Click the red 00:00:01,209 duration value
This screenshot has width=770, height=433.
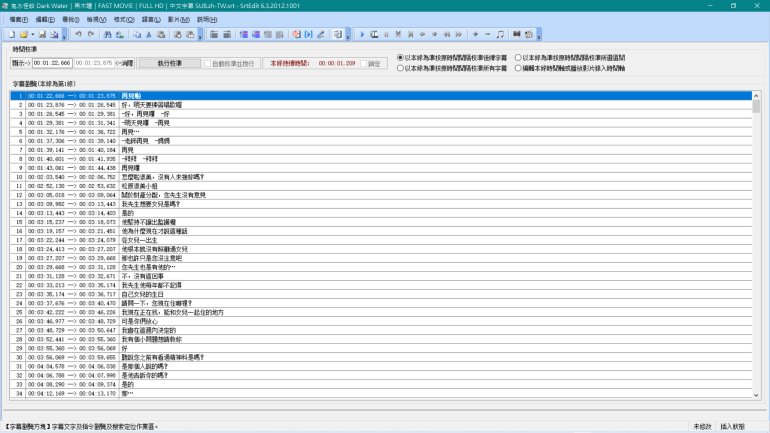coord(337,63)
